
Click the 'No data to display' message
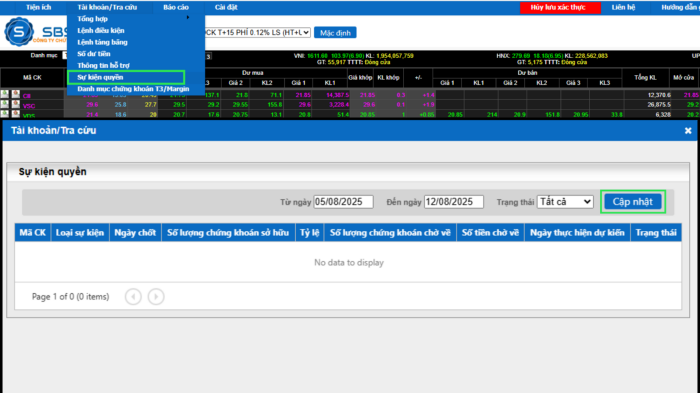pyautogui.click(x=349, y=263)
